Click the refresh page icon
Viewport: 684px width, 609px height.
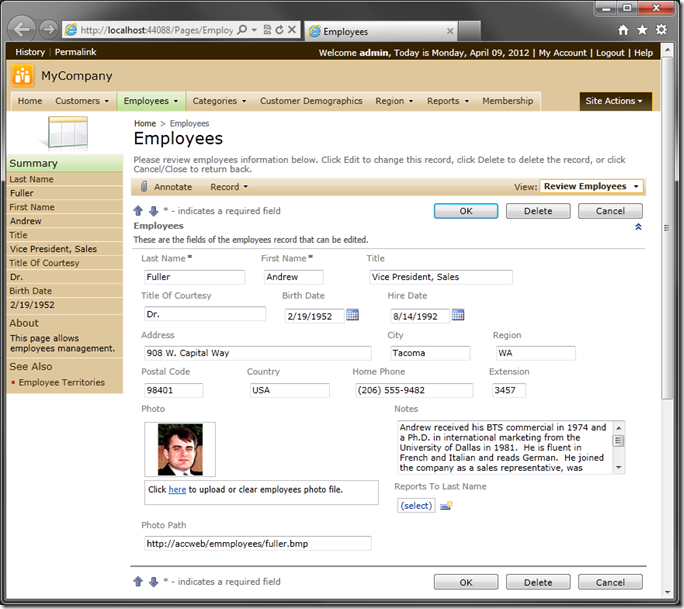[x=280, y=30]
